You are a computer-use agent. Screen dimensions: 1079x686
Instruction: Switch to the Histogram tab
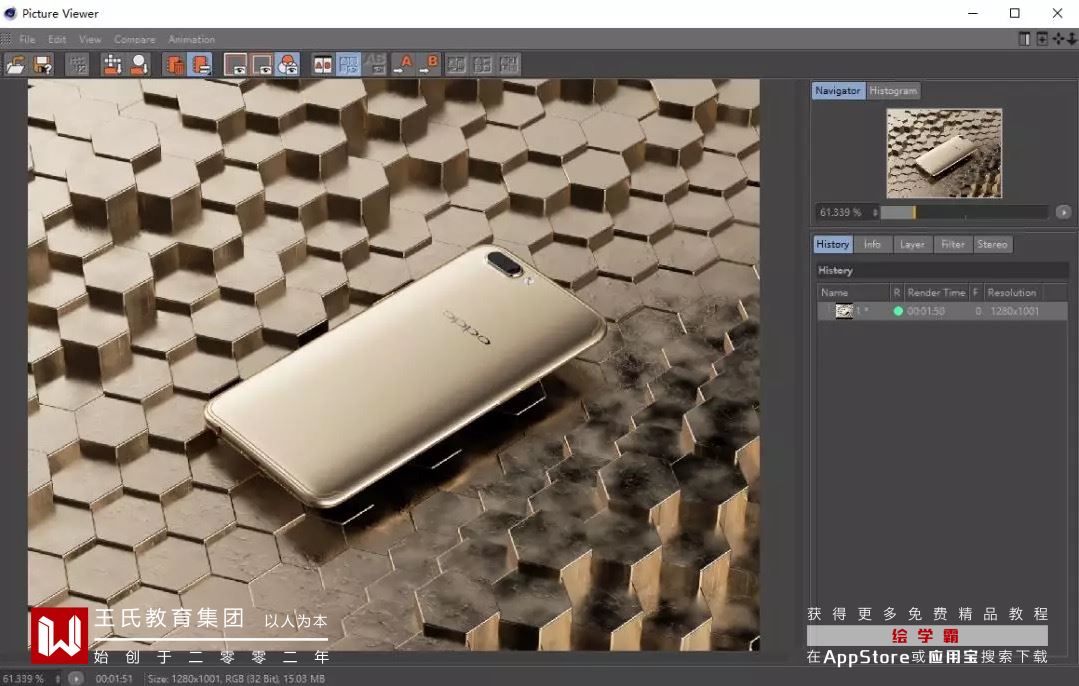tap(893, 91)
